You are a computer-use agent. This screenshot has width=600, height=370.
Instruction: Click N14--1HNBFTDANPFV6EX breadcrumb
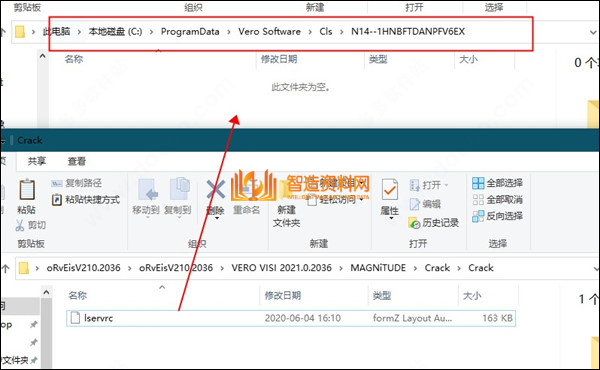pos(408,31)
